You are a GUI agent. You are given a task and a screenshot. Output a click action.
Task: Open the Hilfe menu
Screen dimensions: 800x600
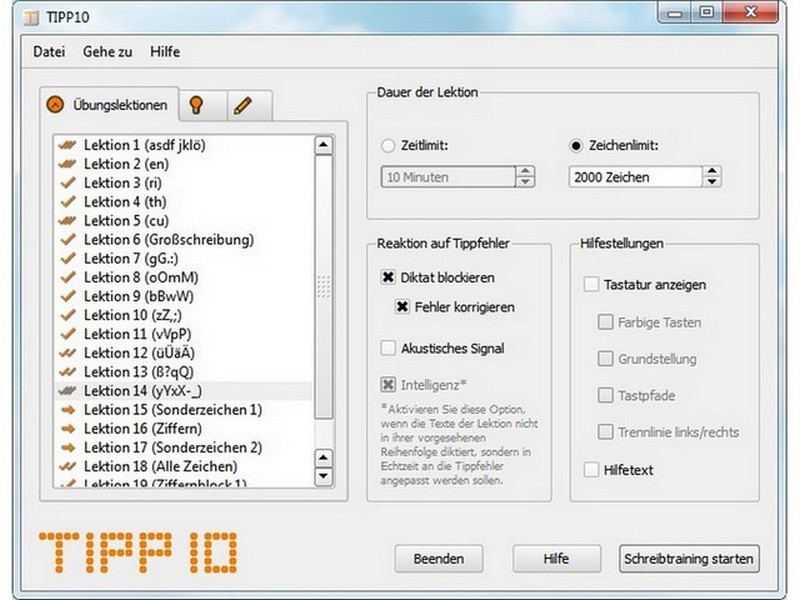[165, 52]
